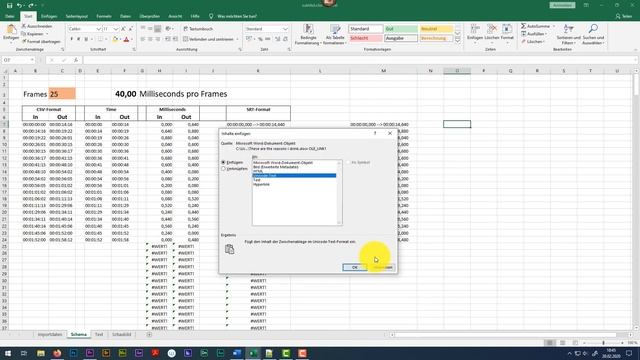Open the ribbon Löschen clear dropdown
The height and width of the screenshot is (360, 640).
click(x=534, y=42)
